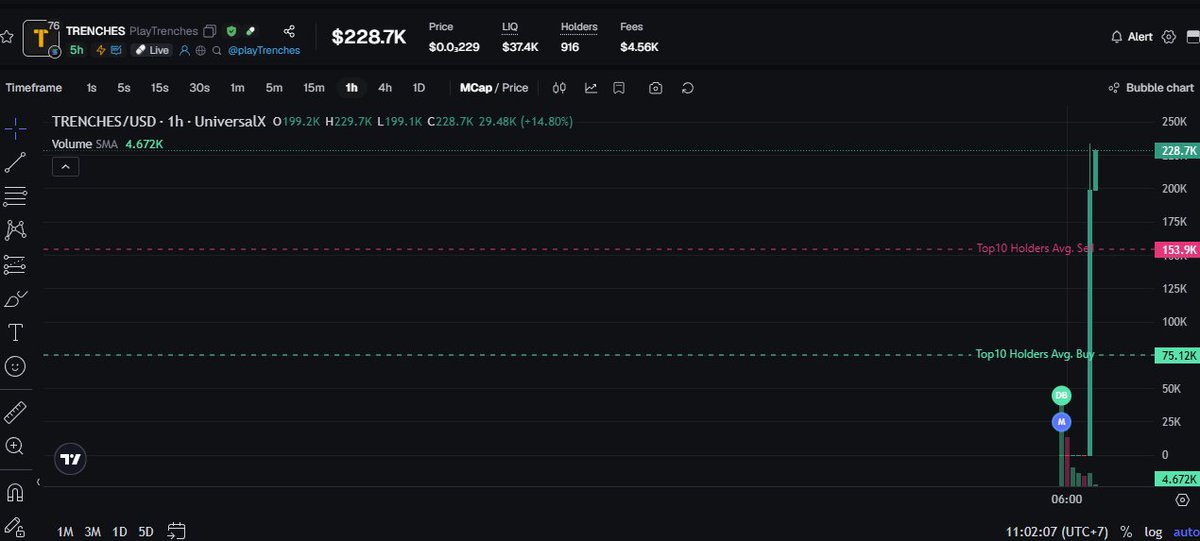Select the ruler measure tool
Image resolution: width=1200 pixels, height=541 pixels.
point(15,412)
